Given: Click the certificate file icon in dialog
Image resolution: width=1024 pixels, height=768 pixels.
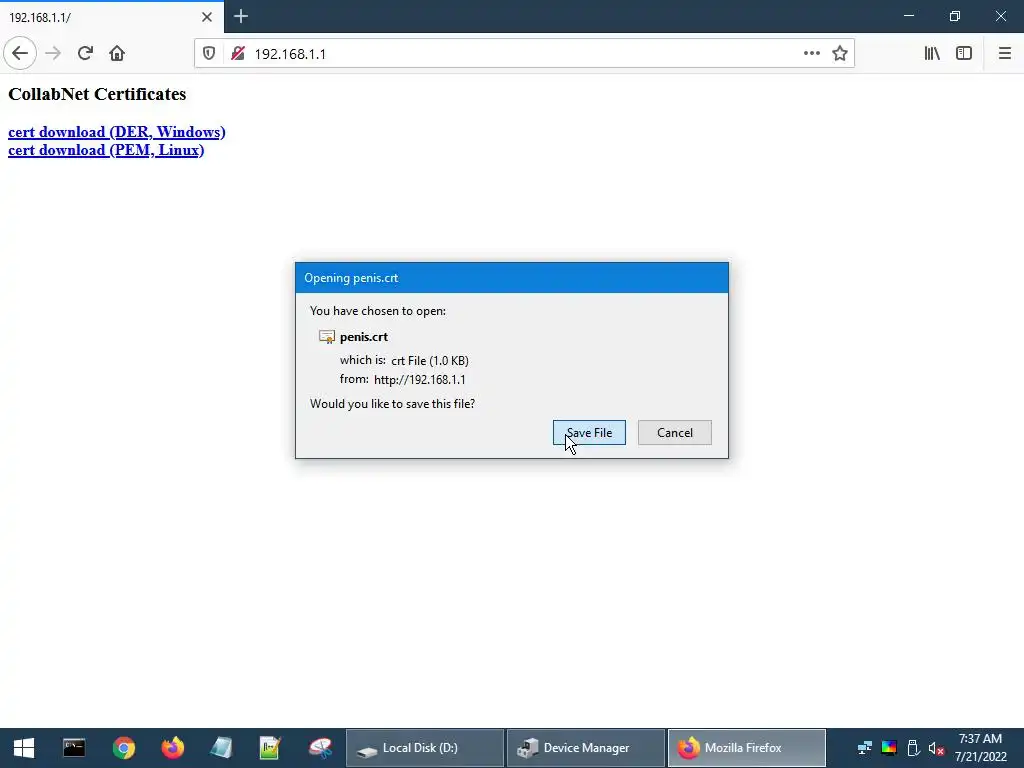Looking at the screenshot, I should click(x=327, y=337).
